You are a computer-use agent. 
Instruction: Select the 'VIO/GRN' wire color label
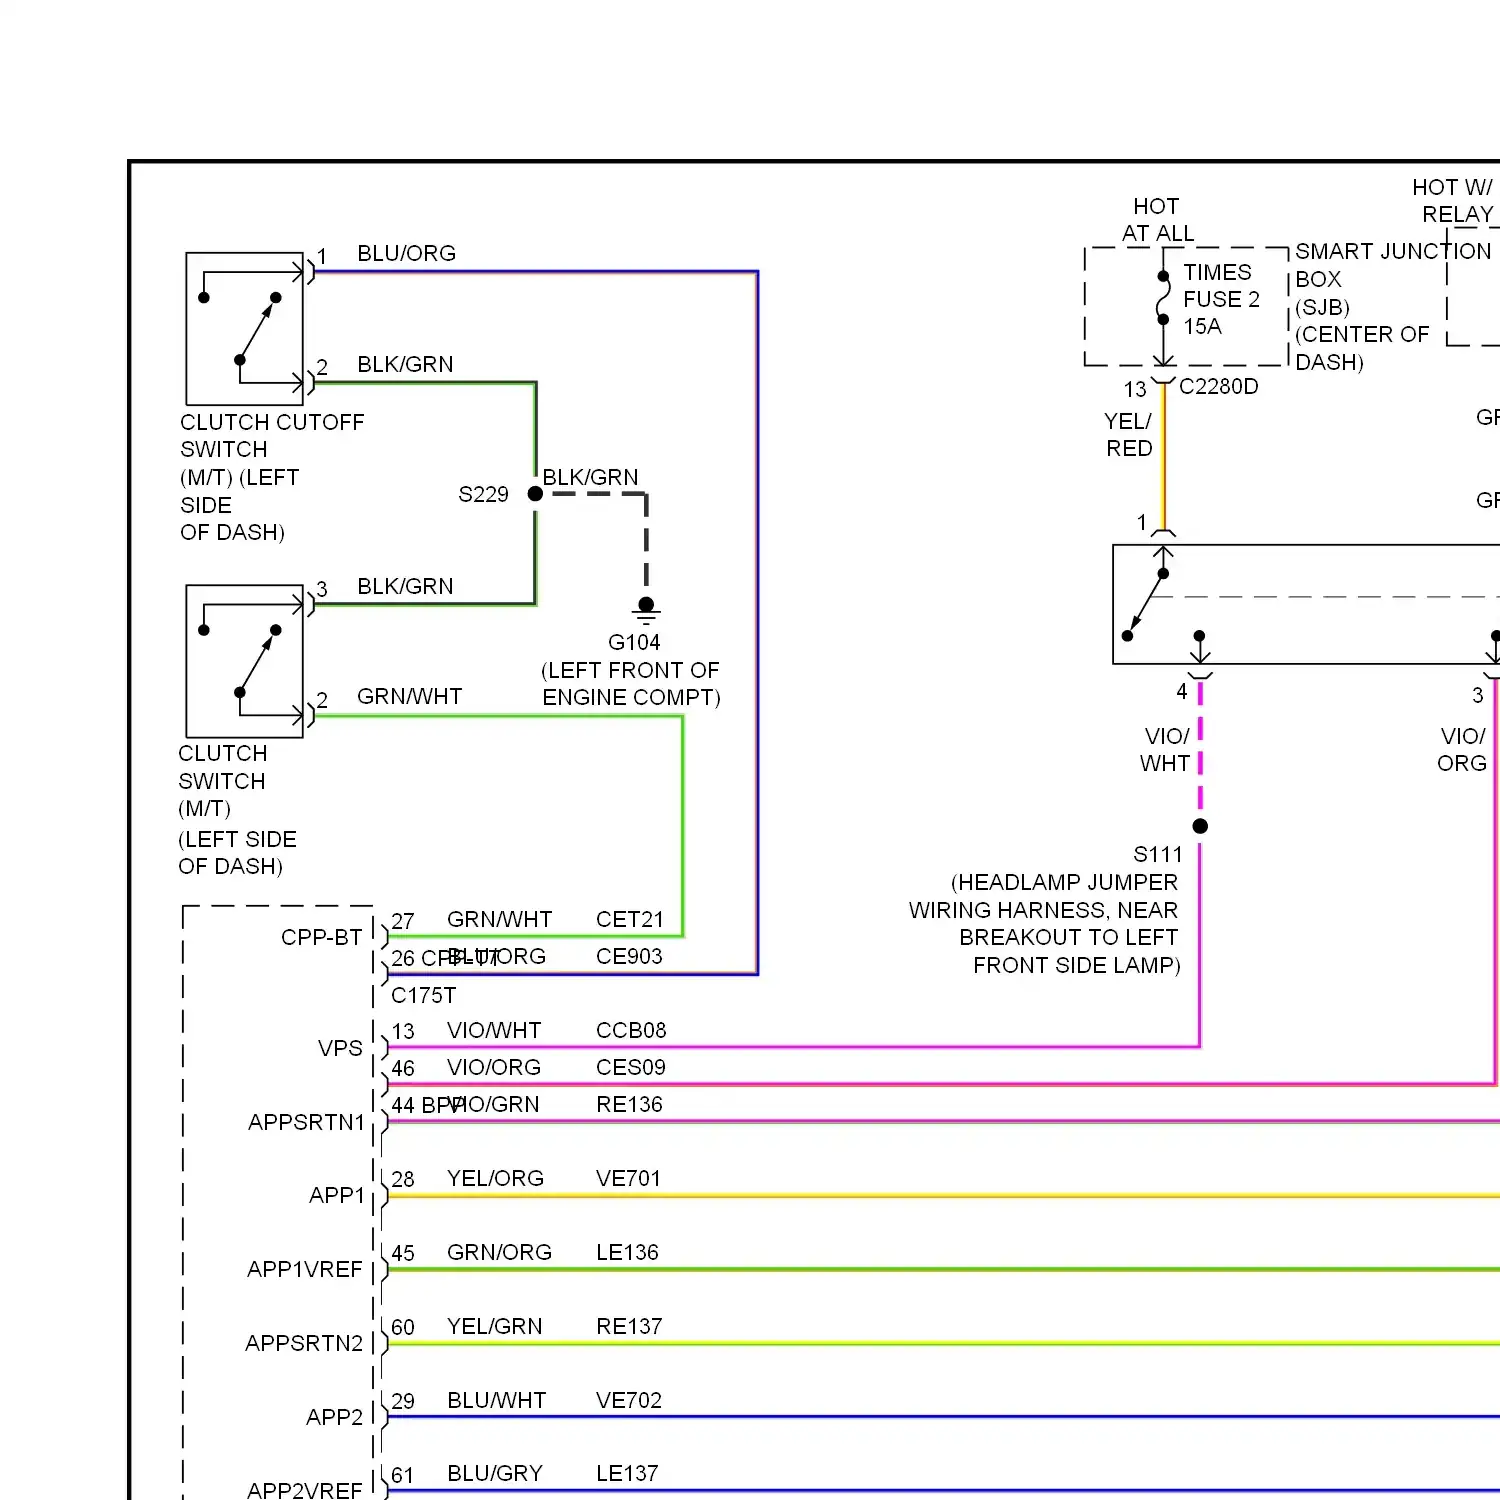coord(495,1104)
